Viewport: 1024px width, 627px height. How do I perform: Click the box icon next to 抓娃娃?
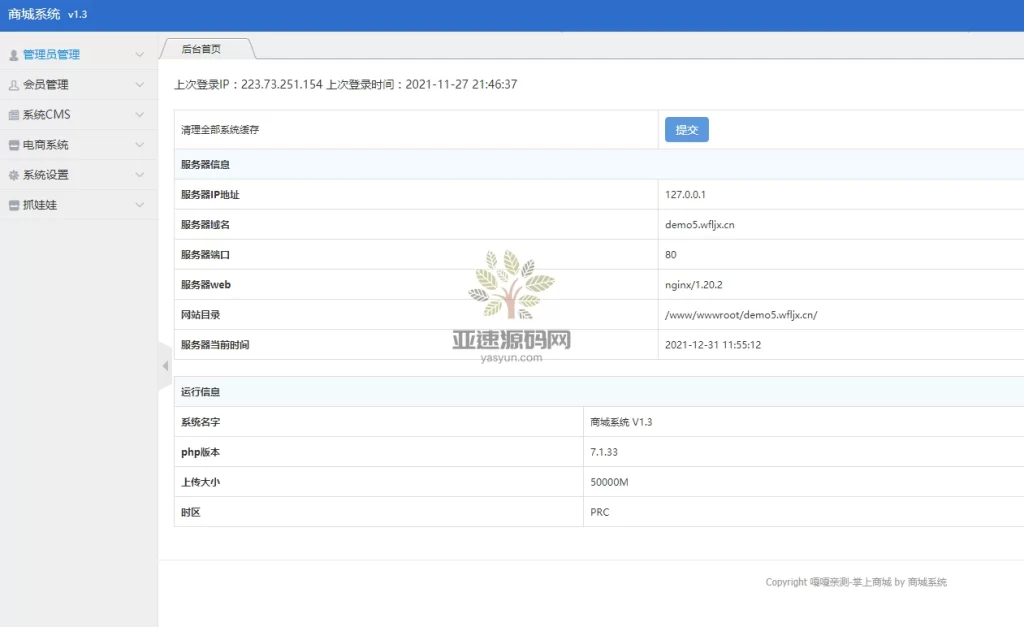click(x=13, y=204)
